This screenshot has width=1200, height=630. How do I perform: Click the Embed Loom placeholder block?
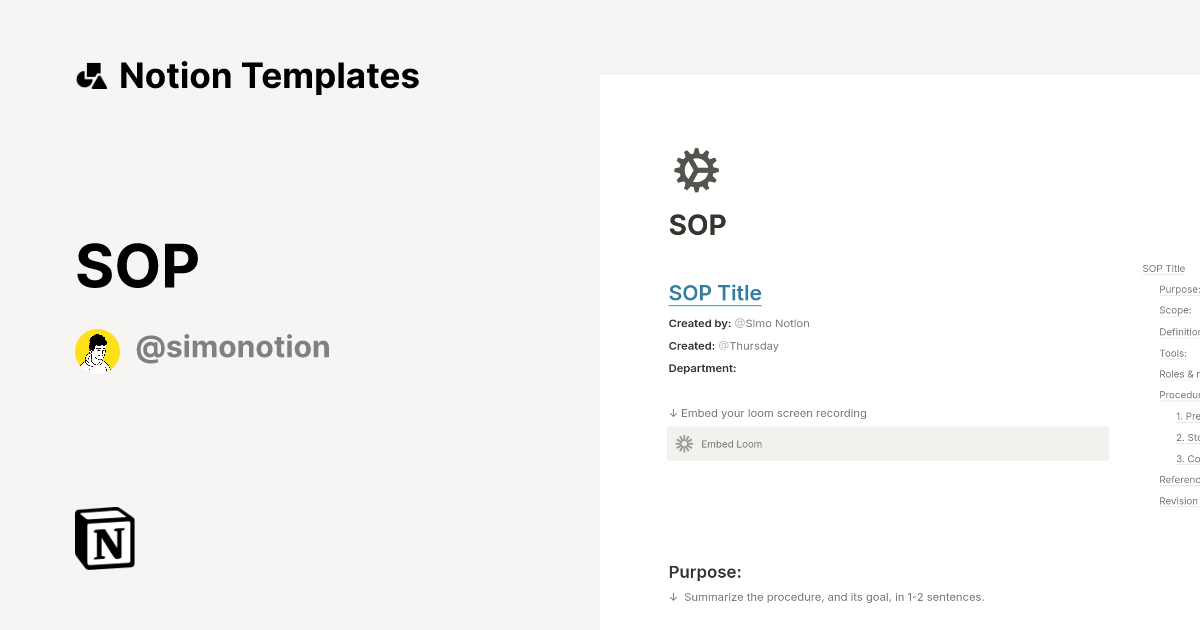888,443
